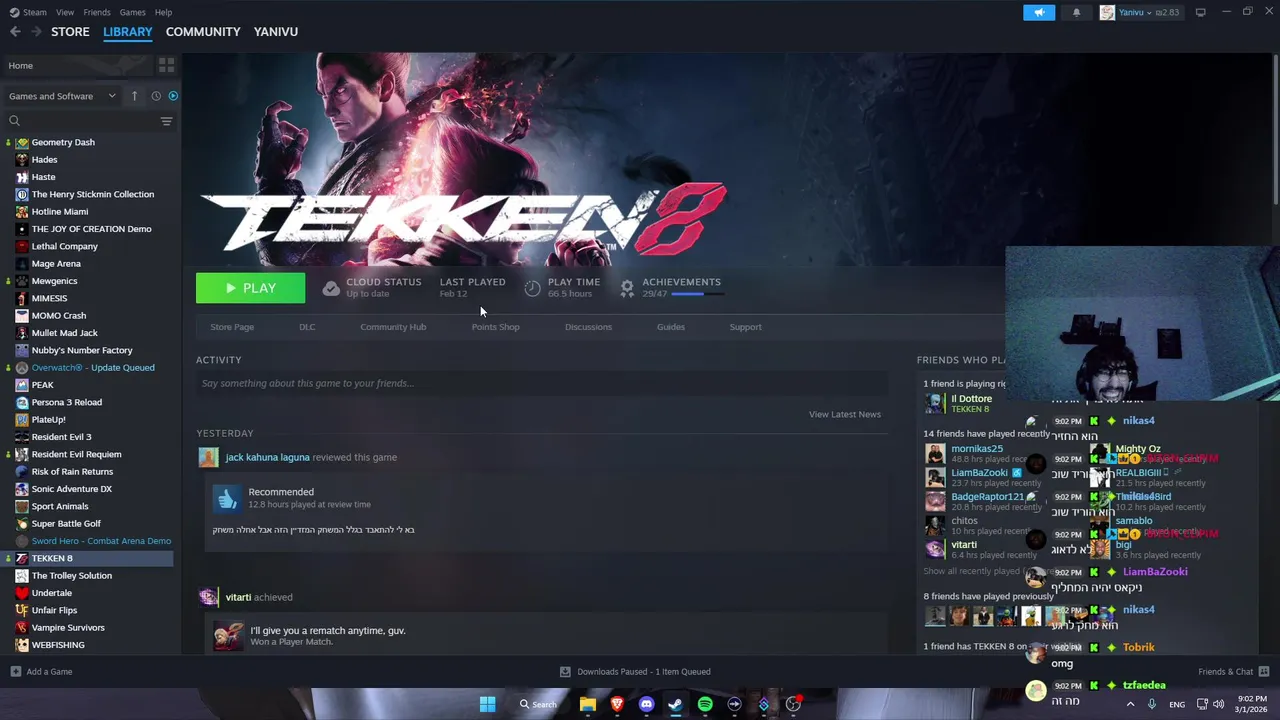This screenshot has height=720, width=1280.
Task: Select Geometry Dash in the library list
Action: [63, 142]
